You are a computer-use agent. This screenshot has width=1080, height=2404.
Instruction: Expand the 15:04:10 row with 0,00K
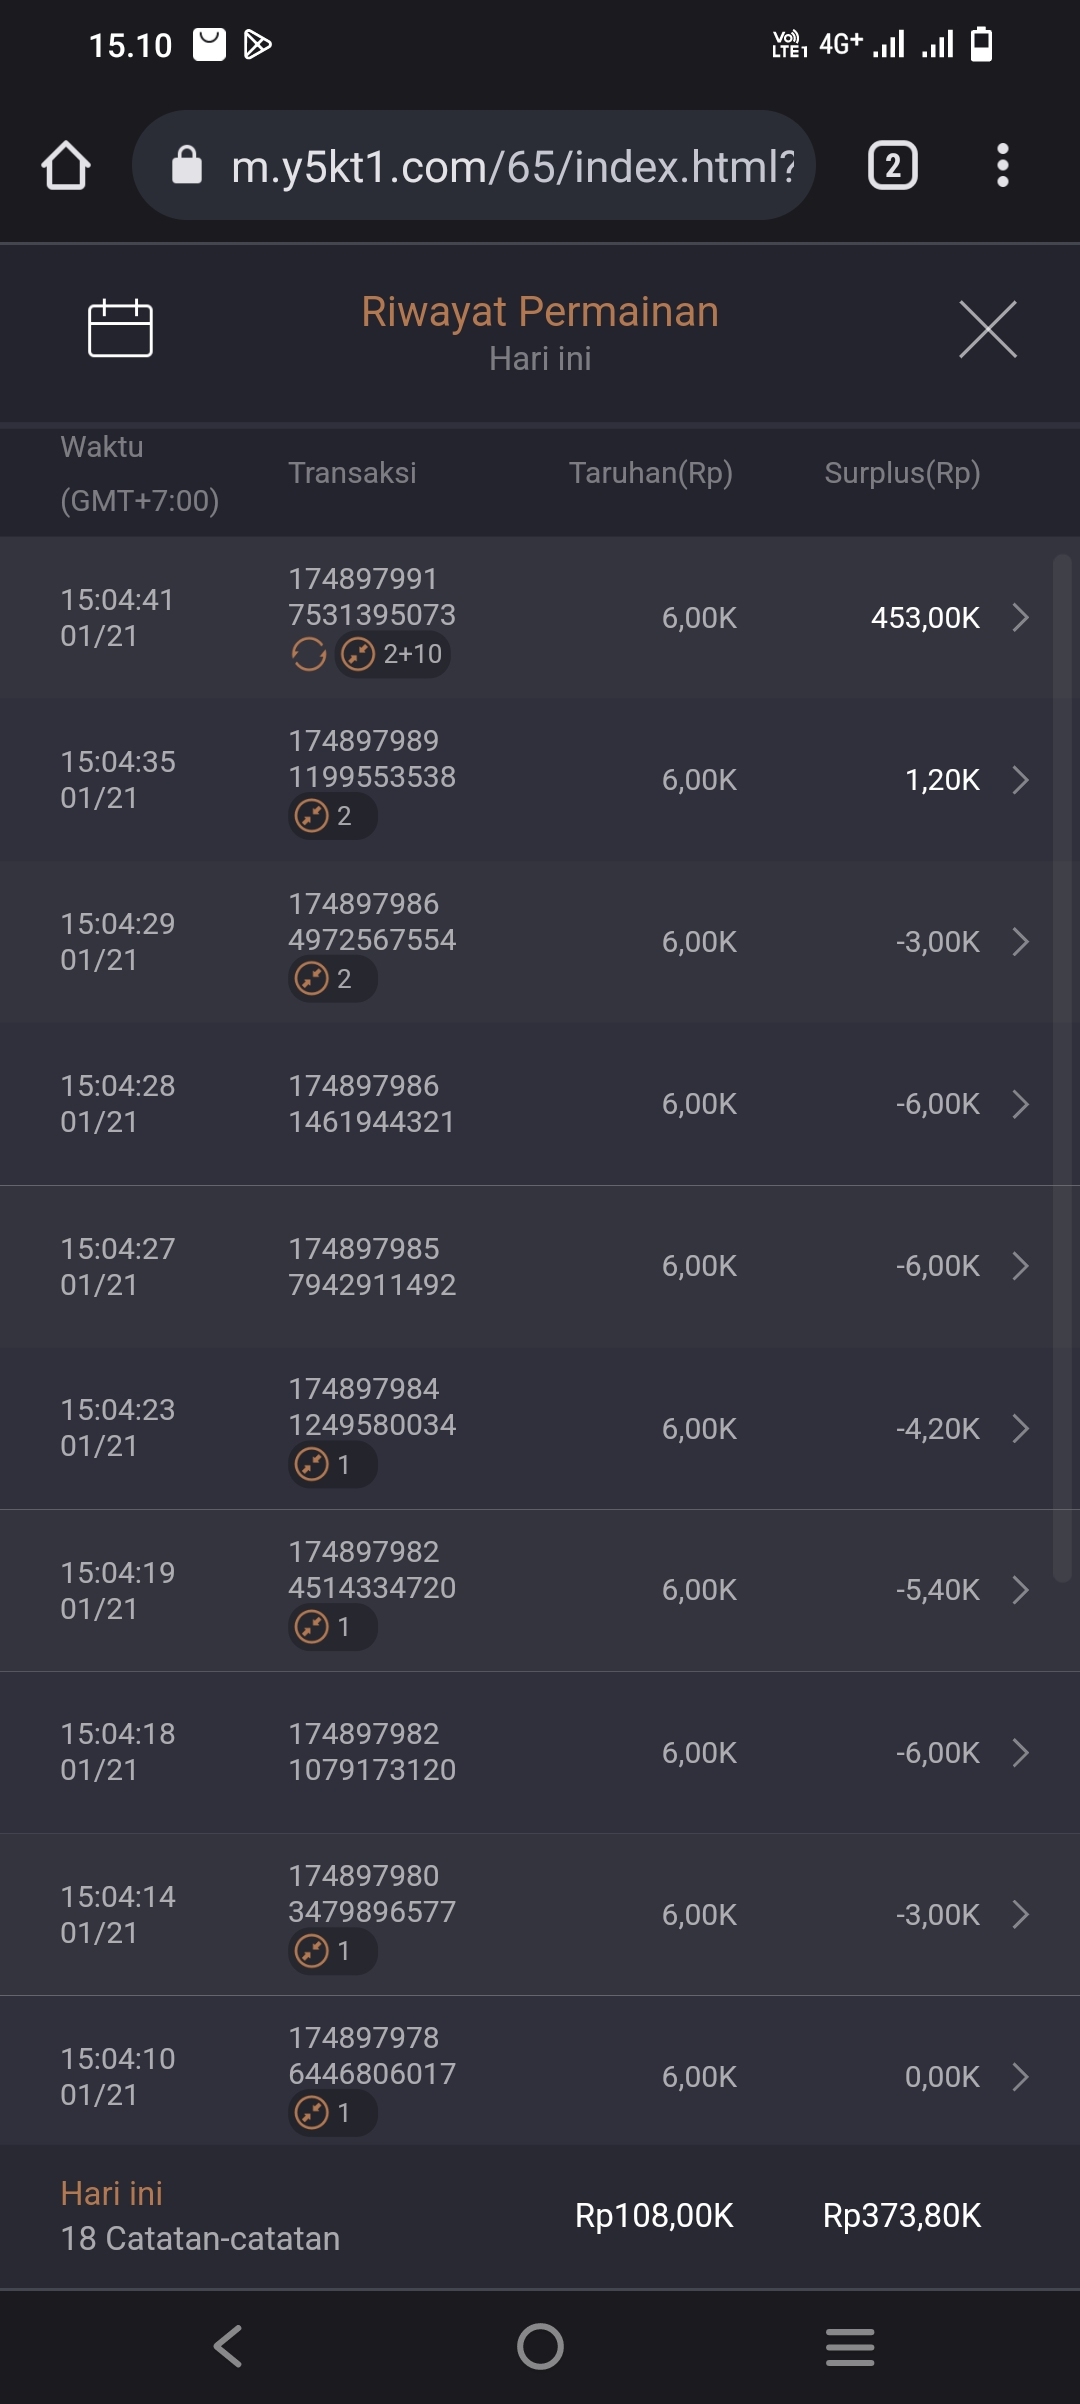pos(1020,2077)
